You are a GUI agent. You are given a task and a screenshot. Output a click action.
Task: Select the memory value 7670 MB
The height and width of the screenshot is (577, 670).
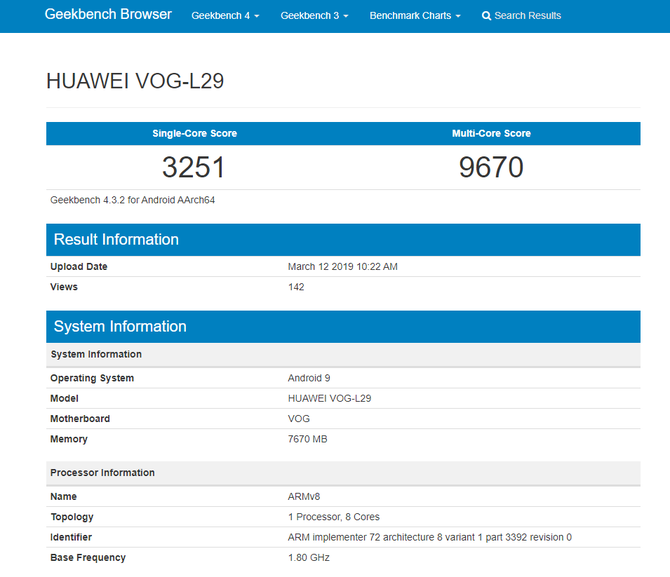(308, 439)
